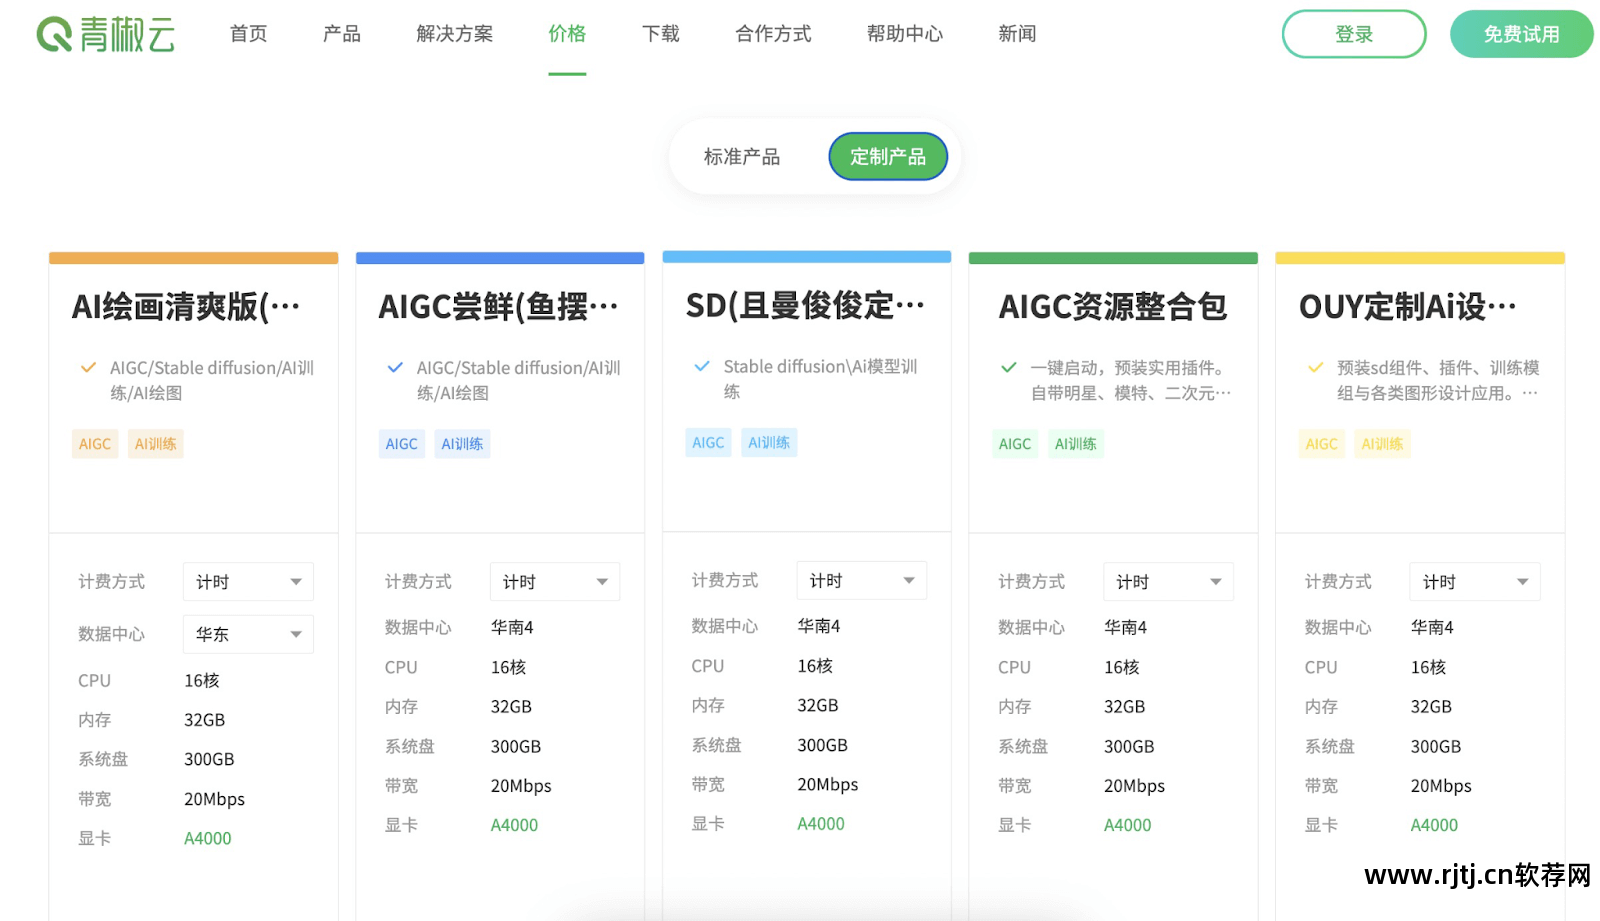
Task: Click 300GB value in SD且曼俊俊定 card
Action: pyautogui.click(x=822, y=745)
